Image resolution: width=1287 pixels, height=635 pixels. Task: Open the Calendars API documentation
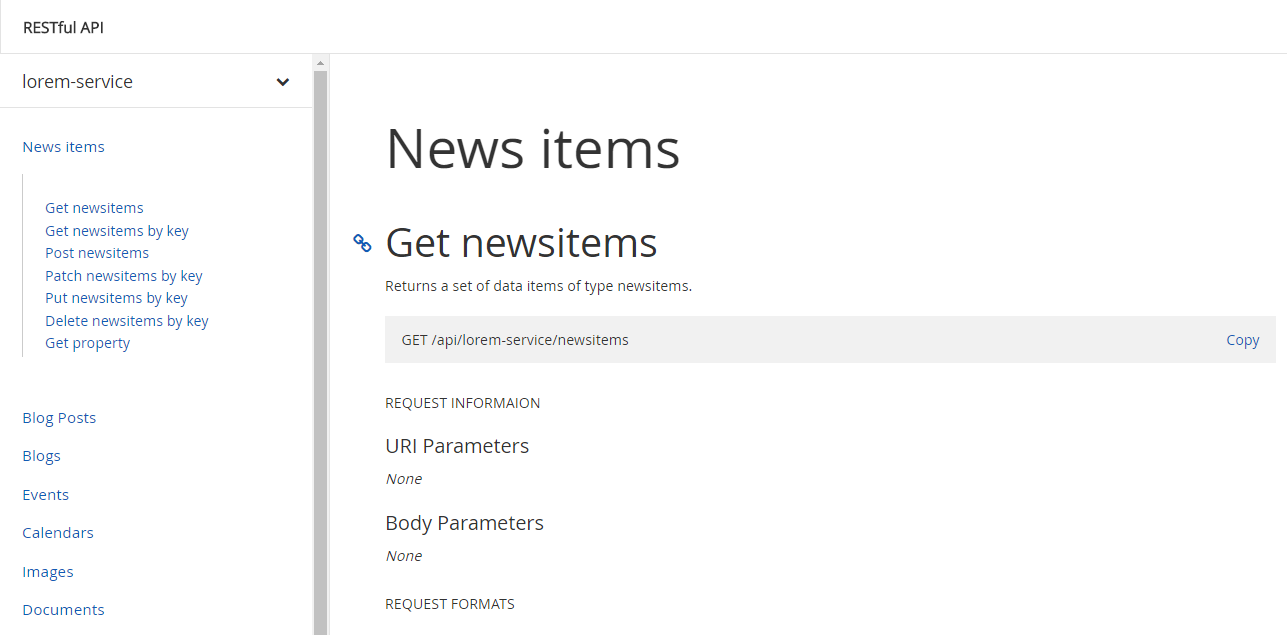click(58, 532)
